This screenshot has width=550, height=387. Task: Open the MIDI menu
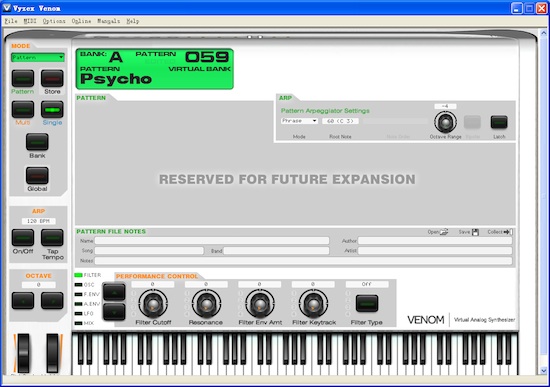click(x=30, y=21)
